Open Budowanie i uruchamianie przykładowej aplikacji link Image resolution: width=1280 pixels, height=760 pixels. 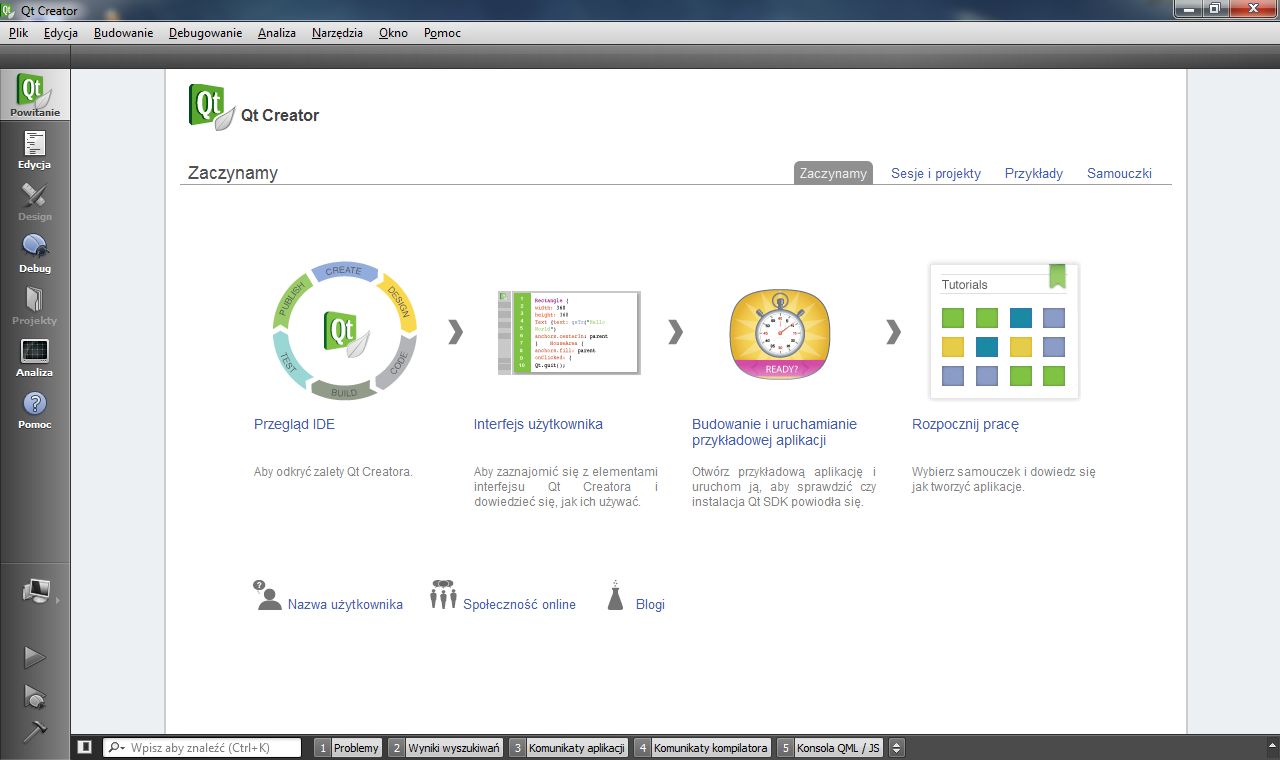pos(774,432)
